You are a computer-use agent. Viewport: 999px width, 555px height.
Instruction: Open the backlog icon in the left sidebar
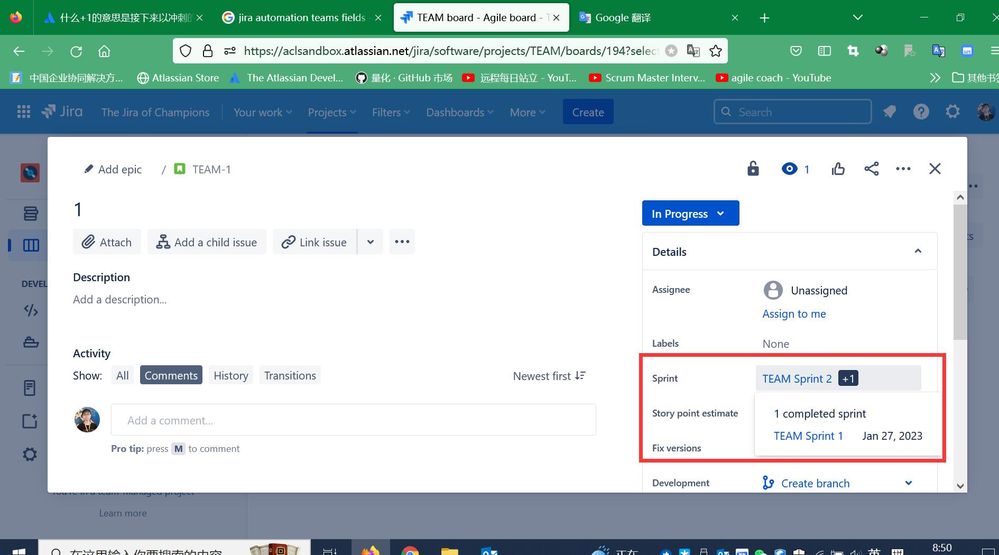point(31,213)
